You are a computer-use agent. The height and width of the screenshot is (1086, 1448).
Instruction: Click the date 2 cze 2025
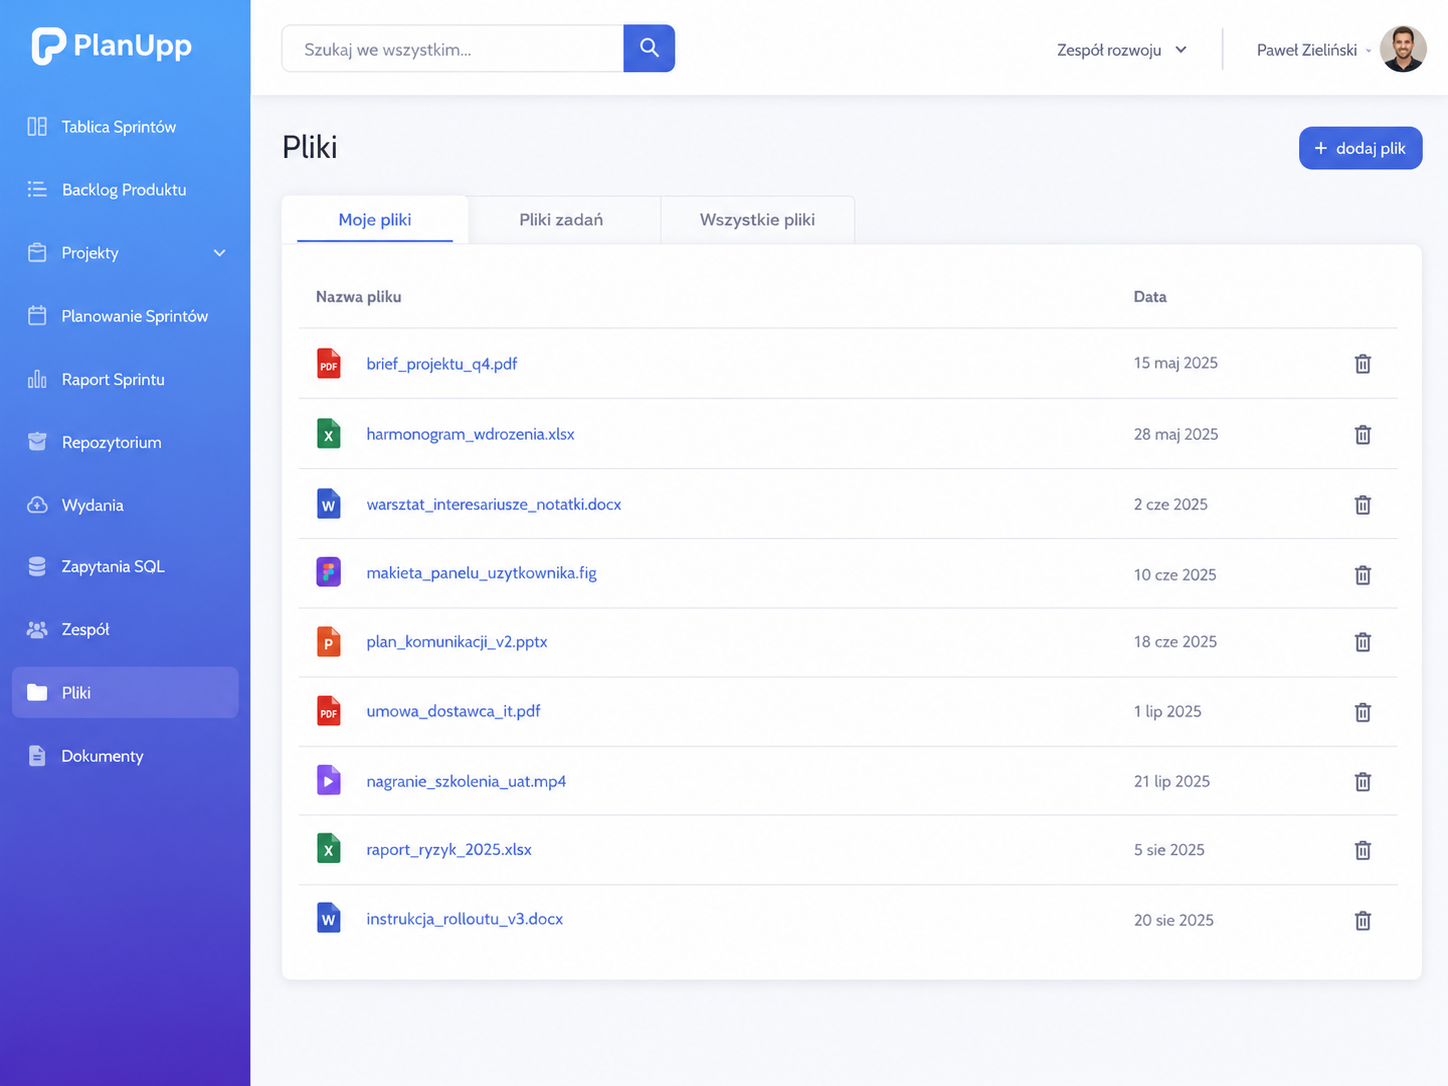[x=1171, y=504]
